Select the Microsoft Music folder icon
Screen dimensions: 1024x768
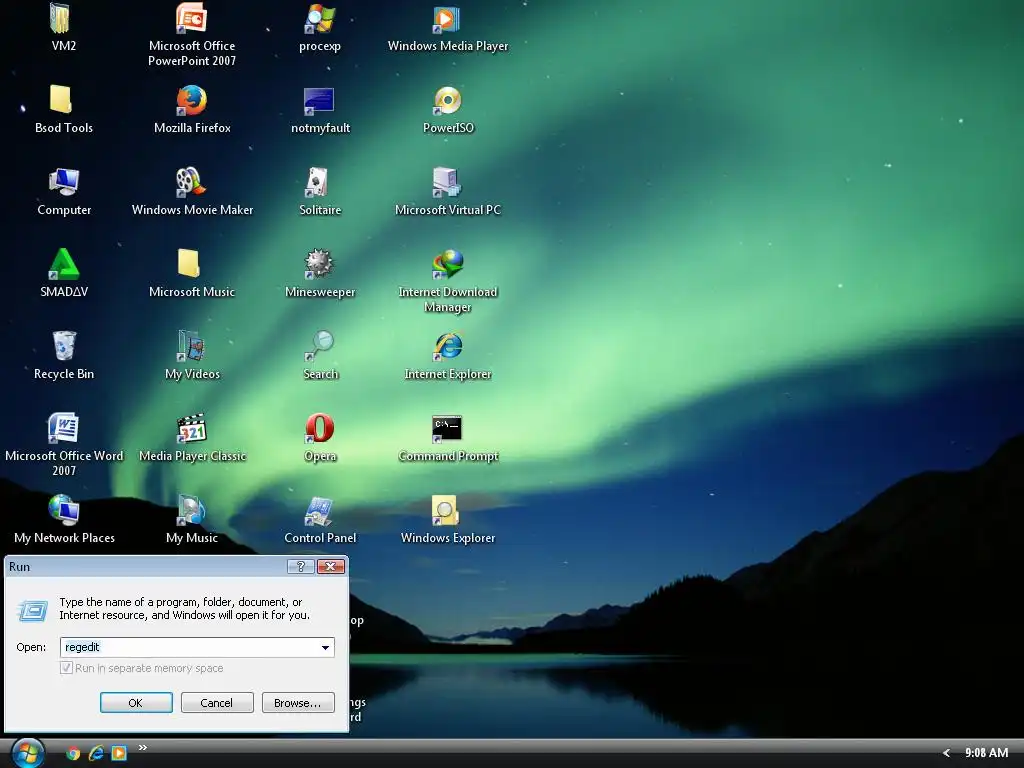pyautogui.click(x=189, y=264)
